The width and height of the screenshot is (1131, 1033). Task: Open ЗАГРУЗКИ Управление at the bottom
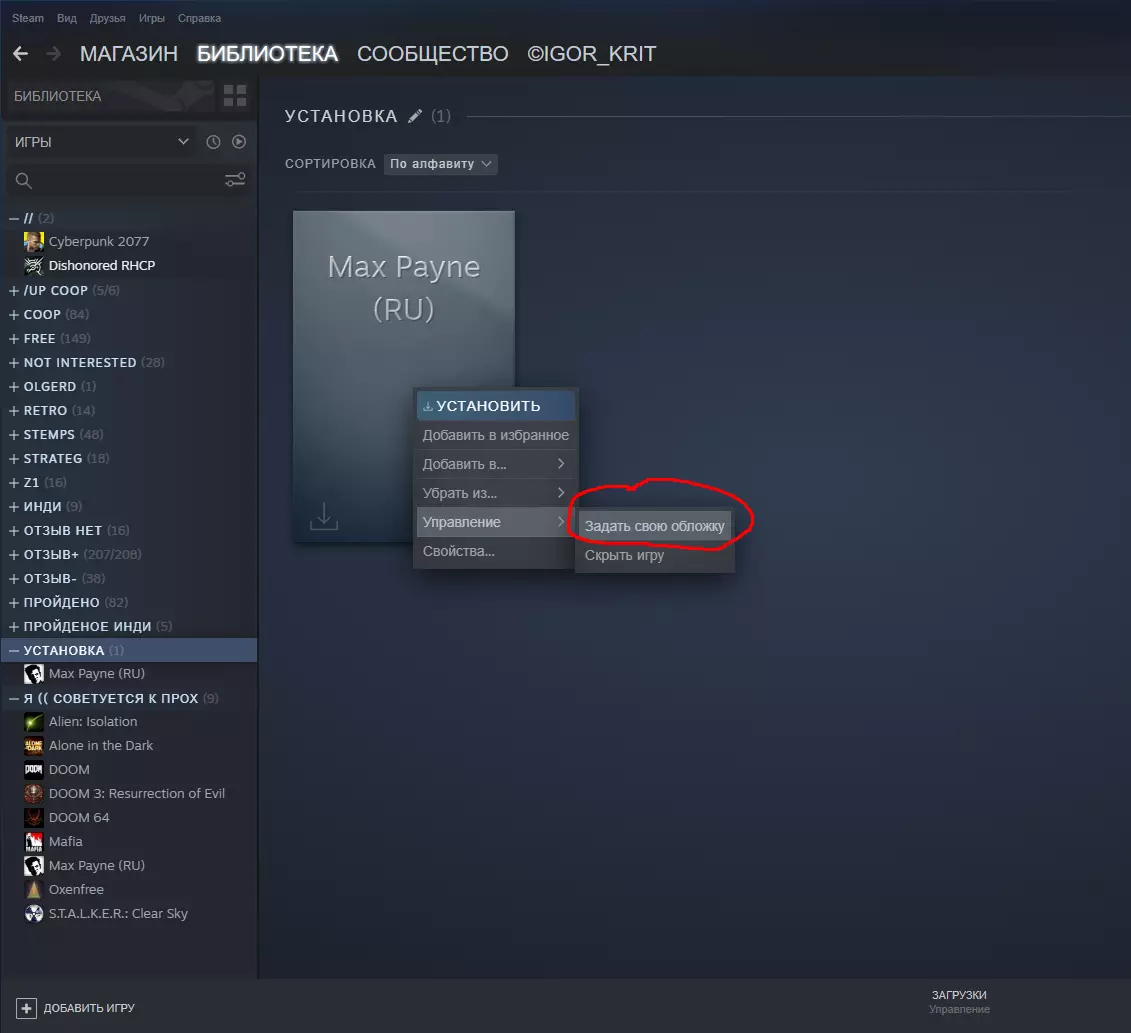959,1001
